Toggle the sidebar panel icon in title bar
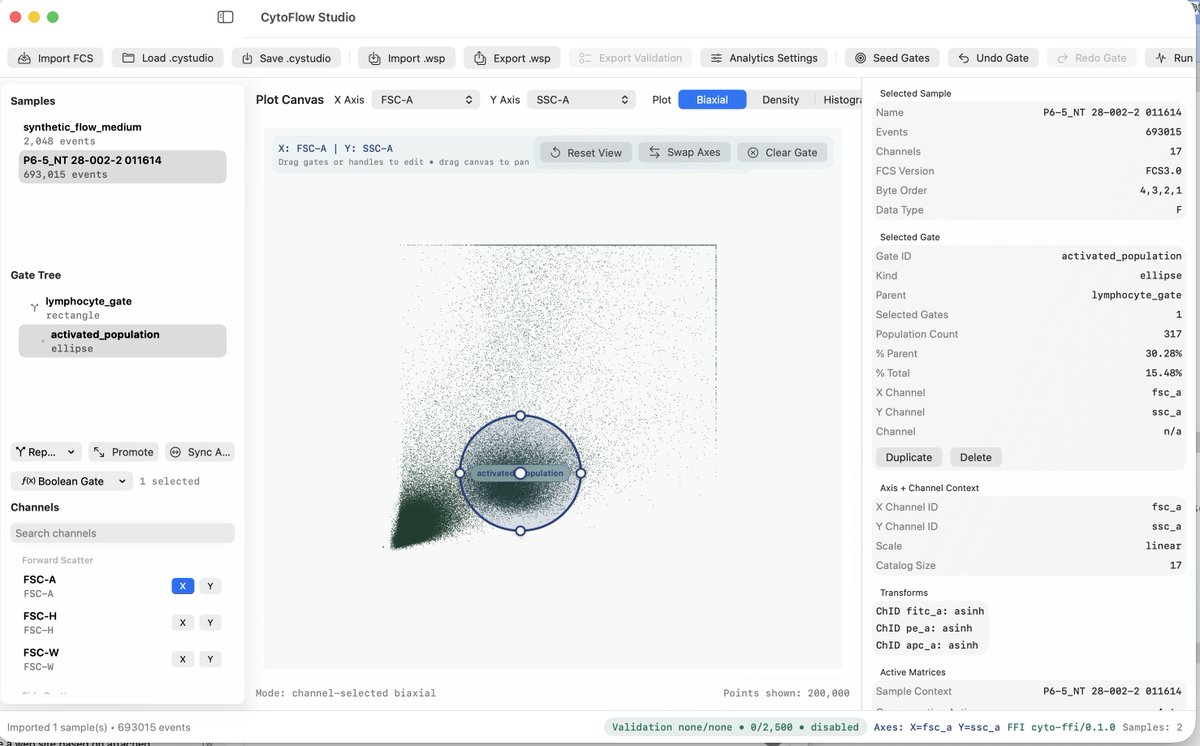Image resolution: width=1200 pixels, height=746 pixels. (225, 17)
